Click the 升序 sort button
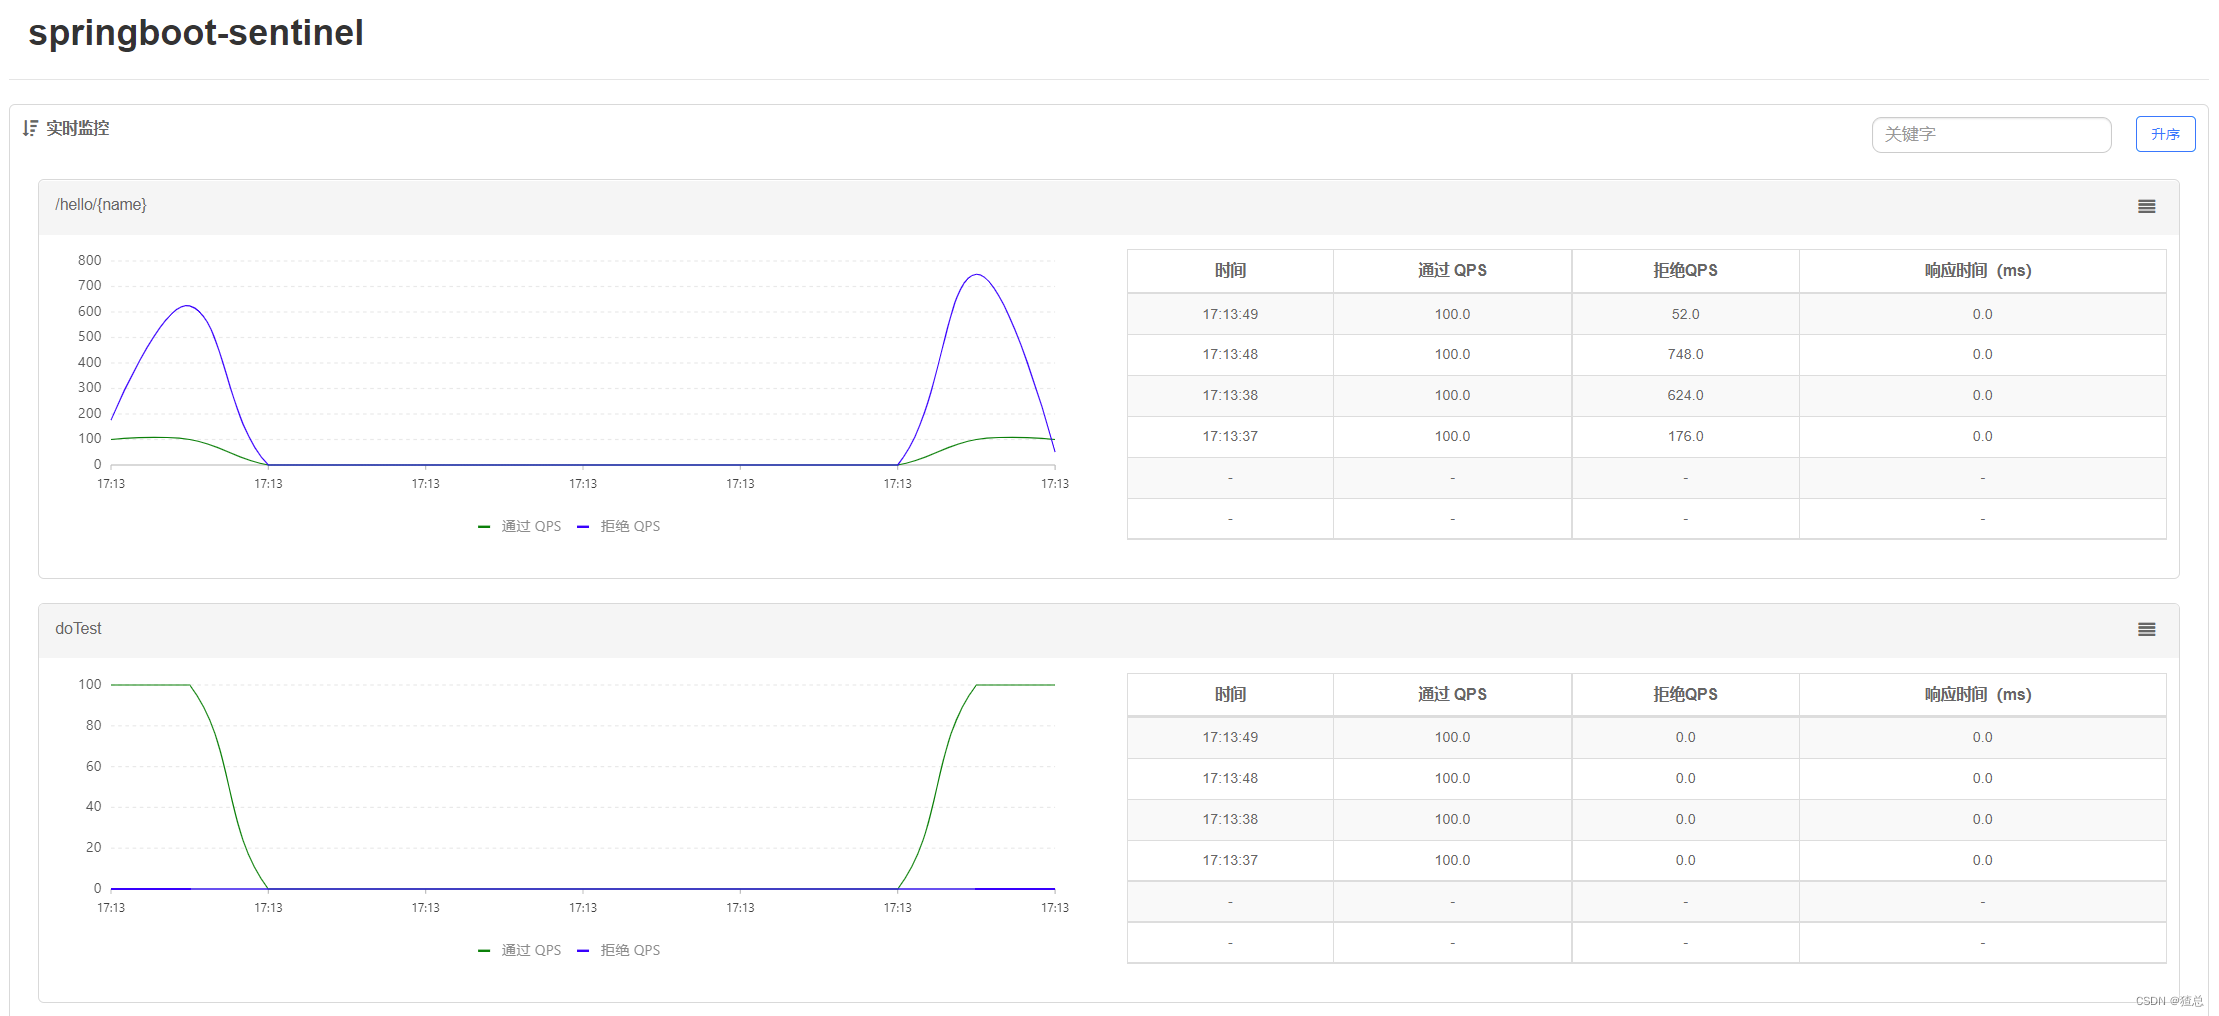 point(2165,134)
